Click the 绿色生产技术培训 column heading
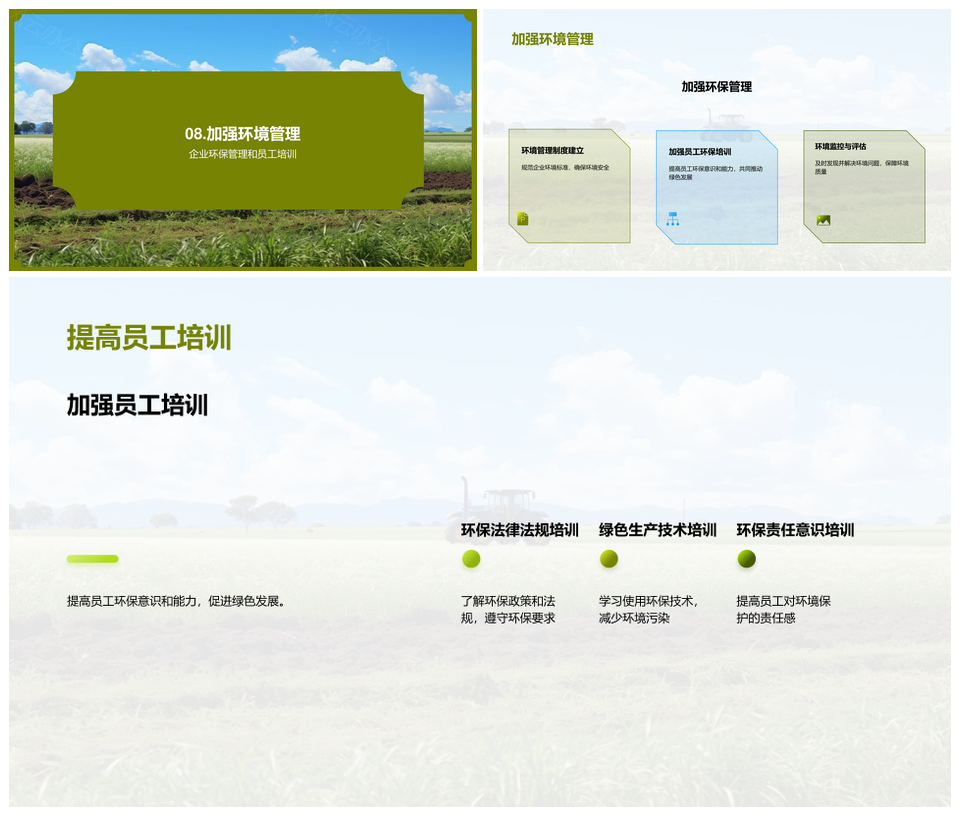Image resolution: width=960 pixels, height=816 pixels. tap(657, 530)
